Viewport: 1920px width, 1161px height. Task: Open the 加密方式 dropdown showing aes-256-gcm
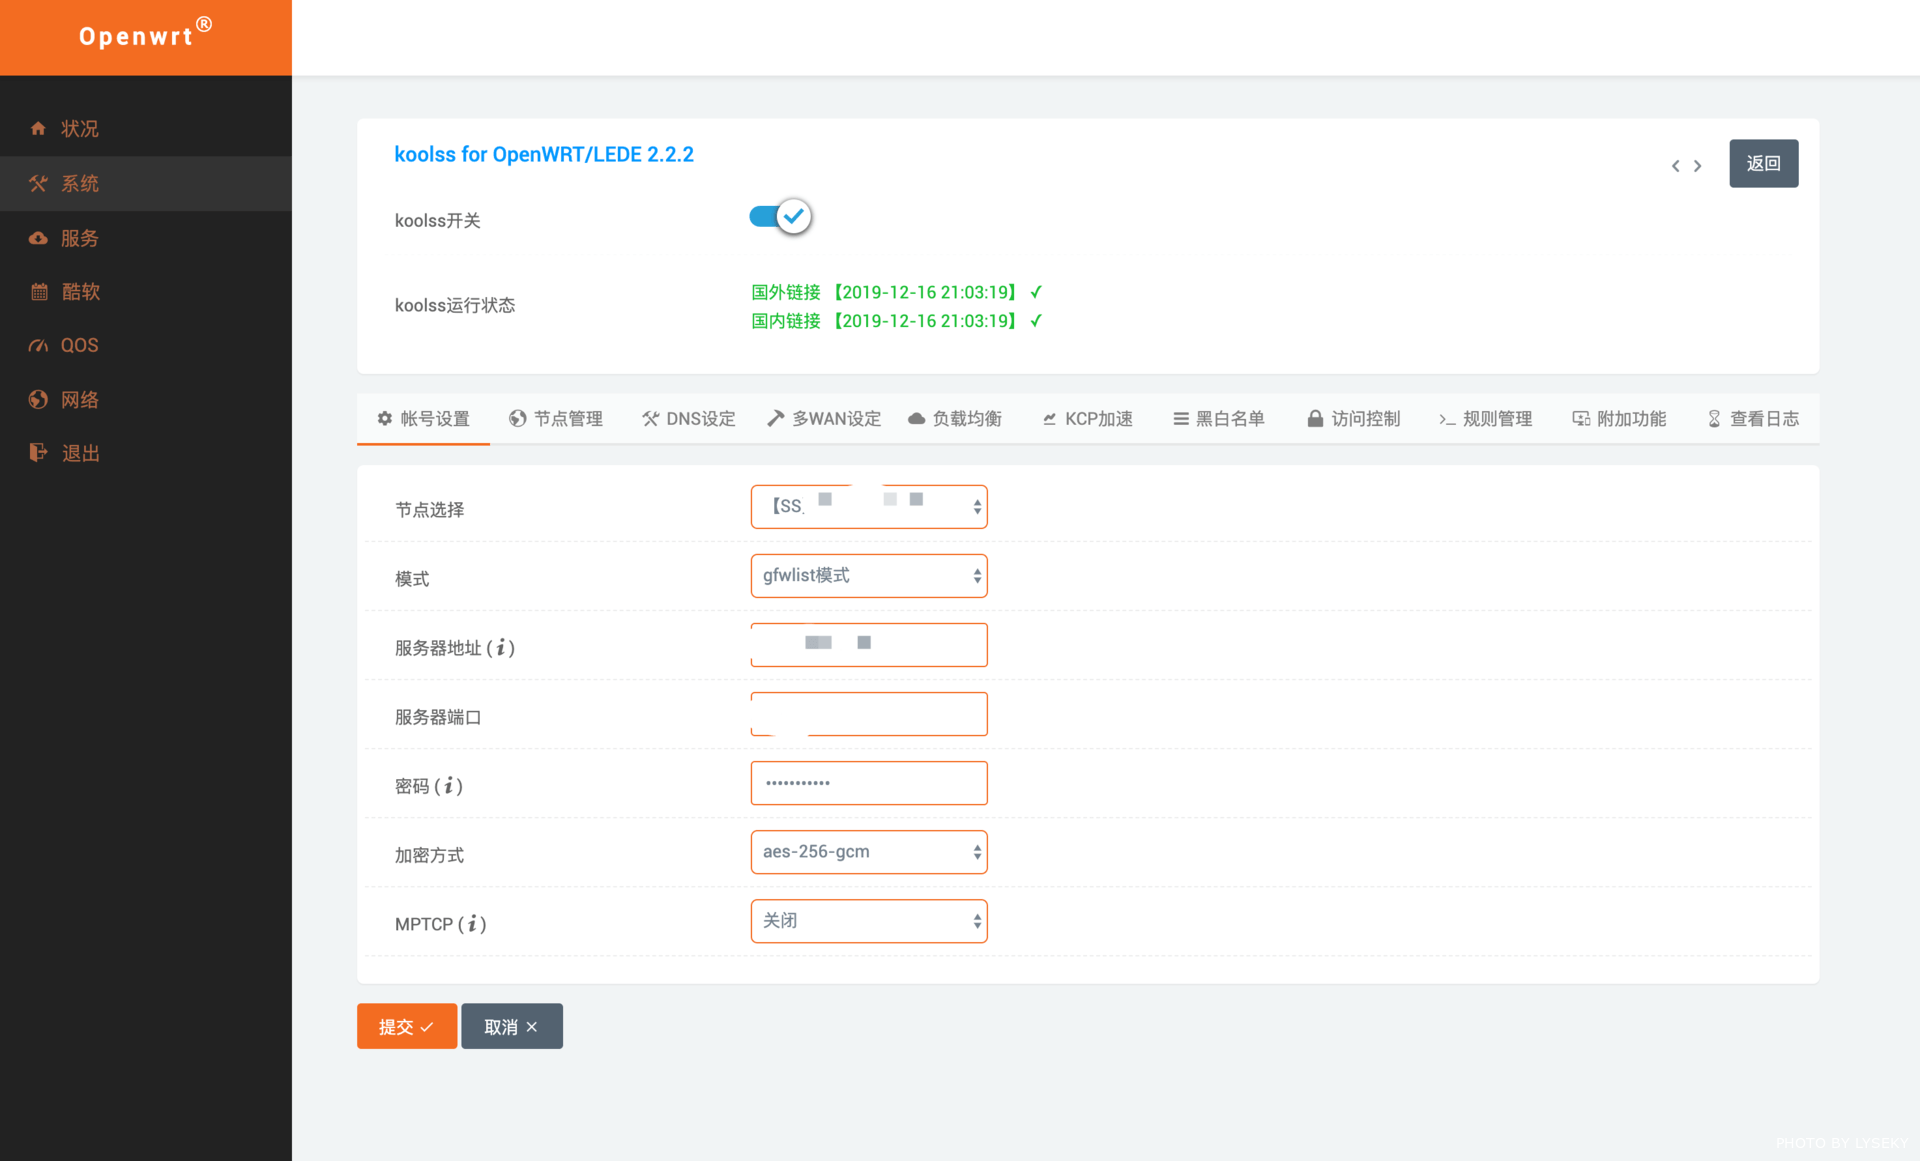869,852
